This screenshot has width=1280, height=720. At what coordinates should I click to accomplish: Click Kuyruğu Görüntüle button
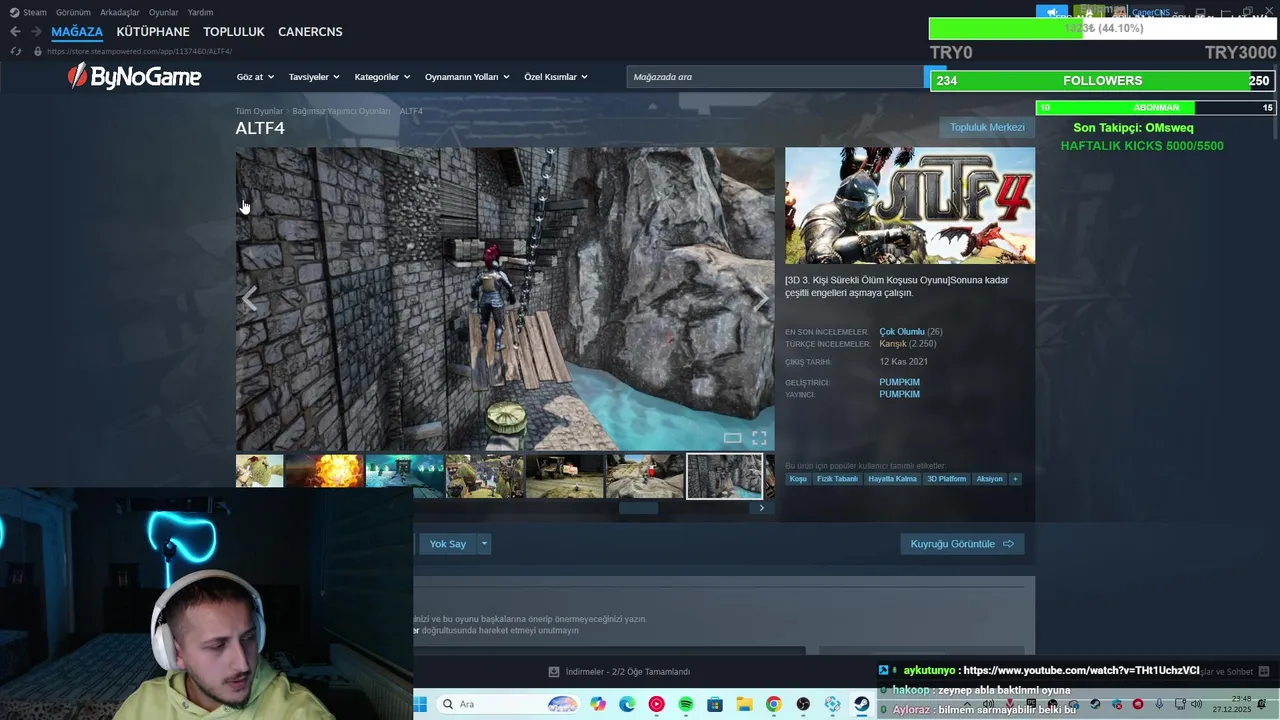(x=962, y=544)
